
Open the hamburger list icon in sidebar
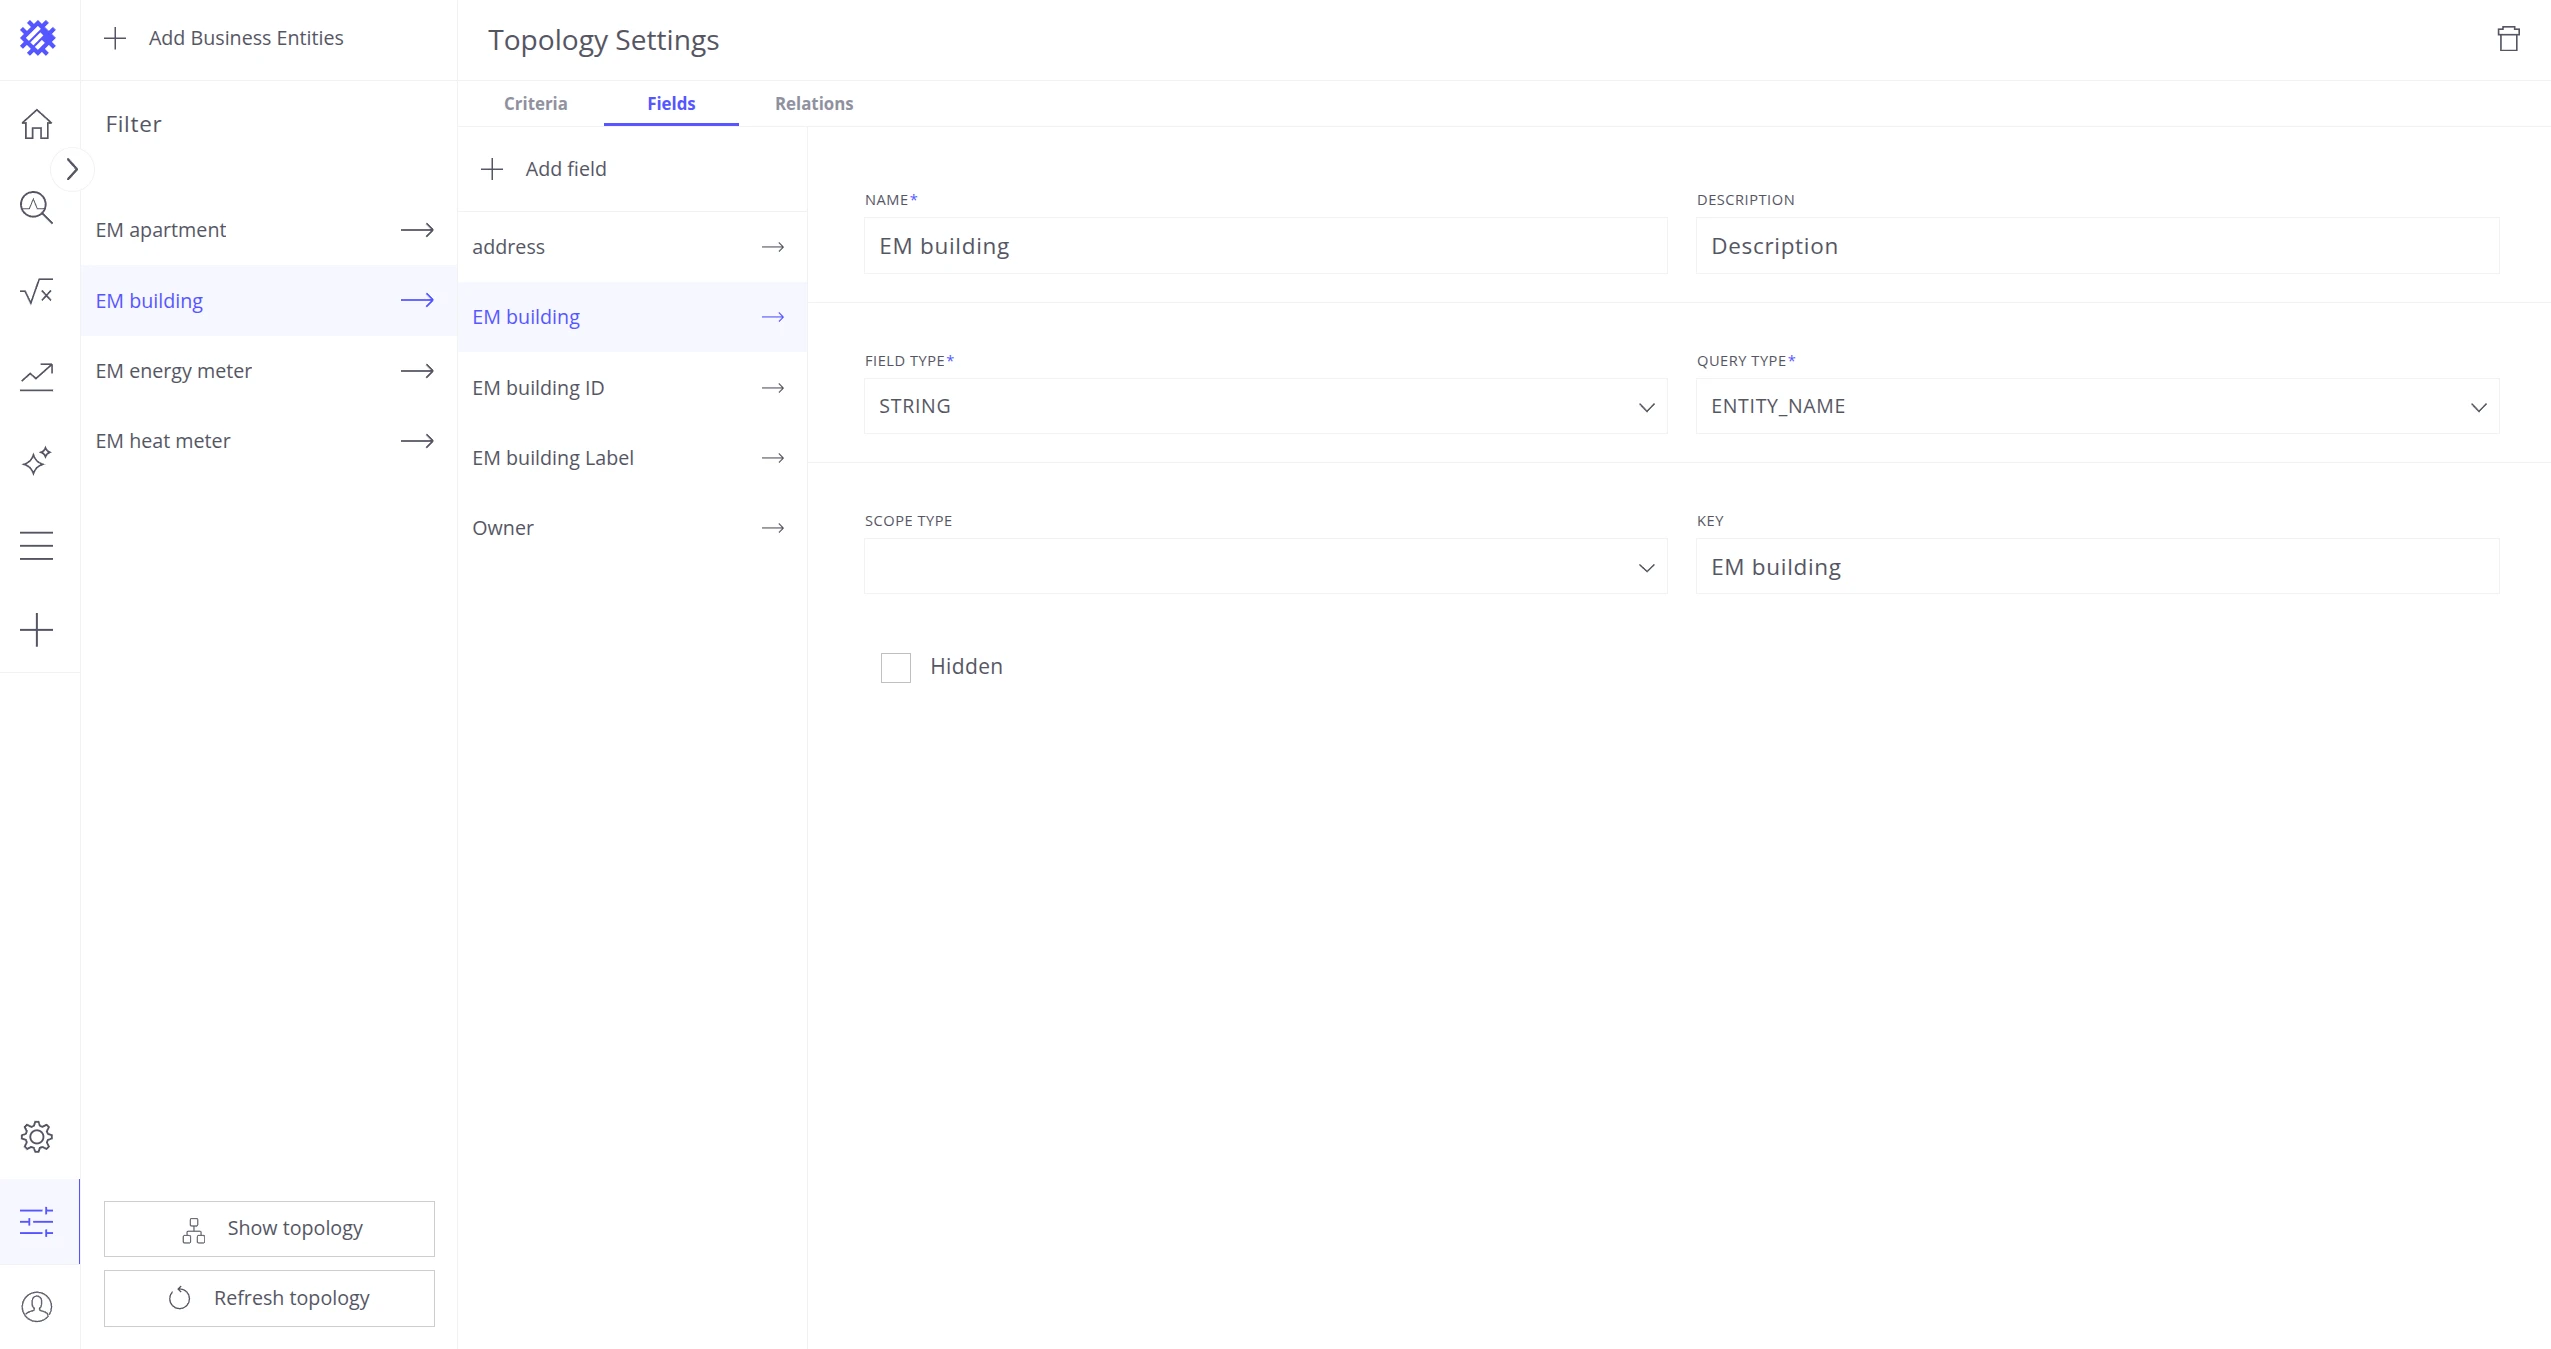point(37,545)
